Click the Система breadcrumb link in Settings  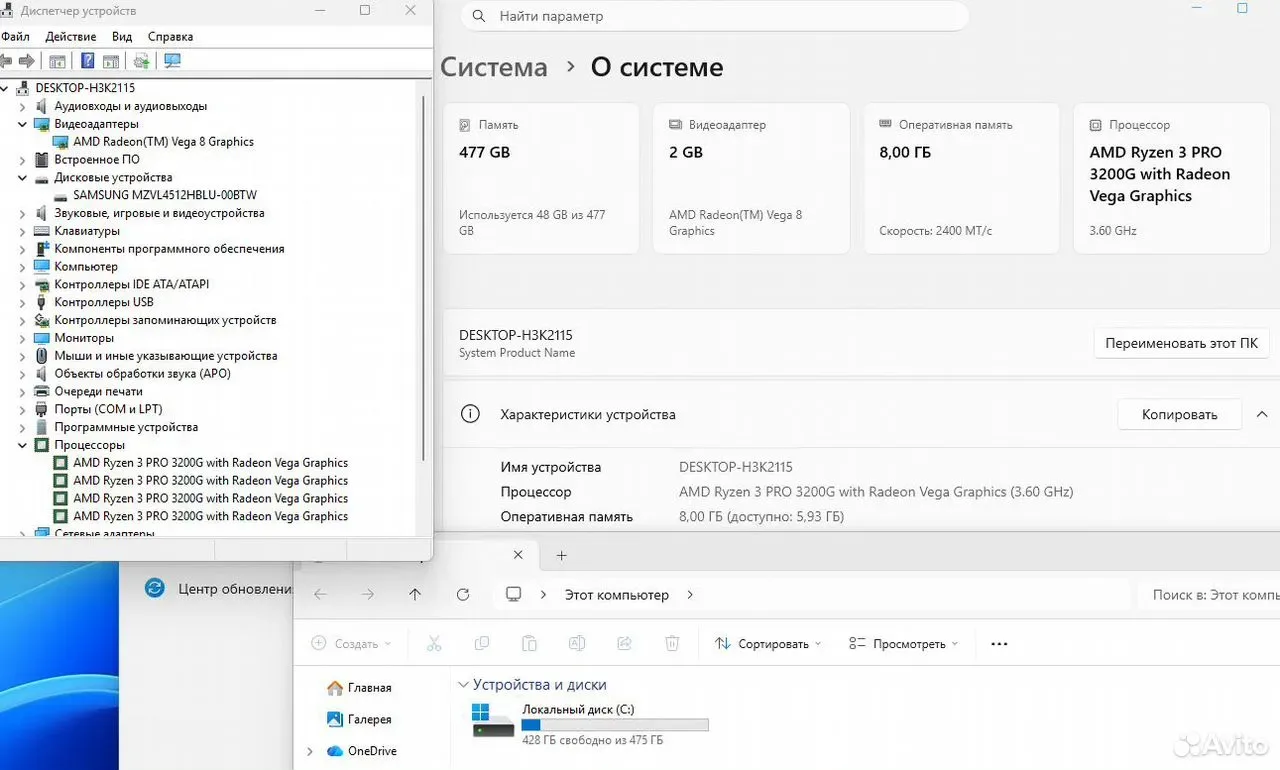[x=494, y=67]
